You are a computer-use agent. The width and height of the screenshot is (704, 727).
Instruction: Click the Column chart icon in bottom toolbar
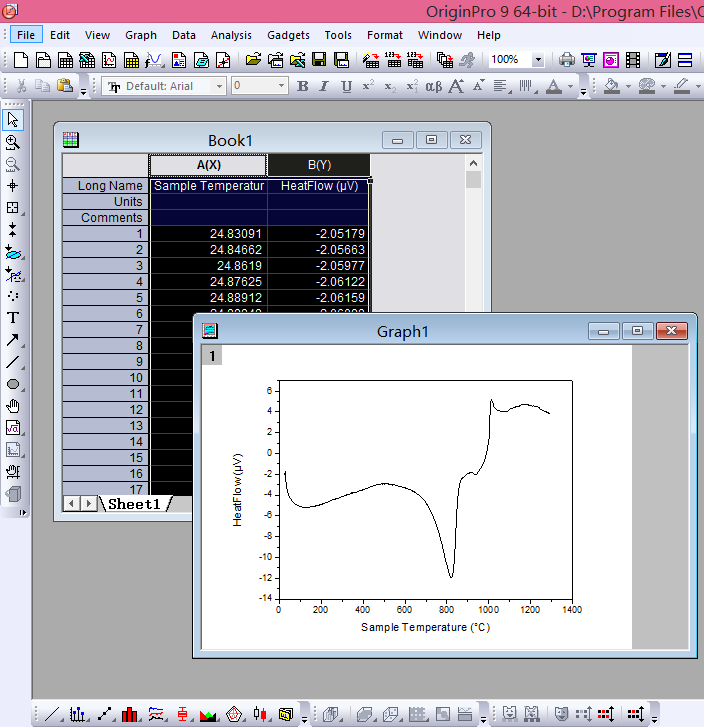coord(129,714)
